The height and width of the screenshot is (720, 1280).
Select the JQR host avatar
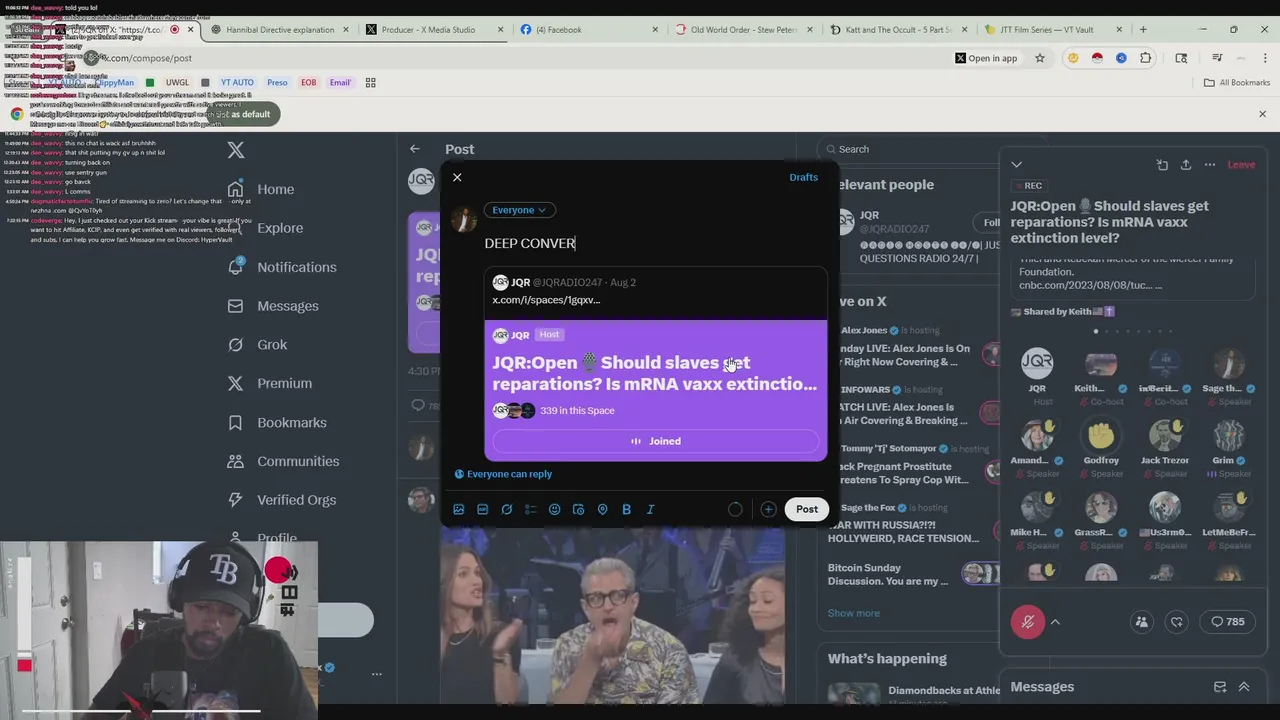(x=1037, y=363)
